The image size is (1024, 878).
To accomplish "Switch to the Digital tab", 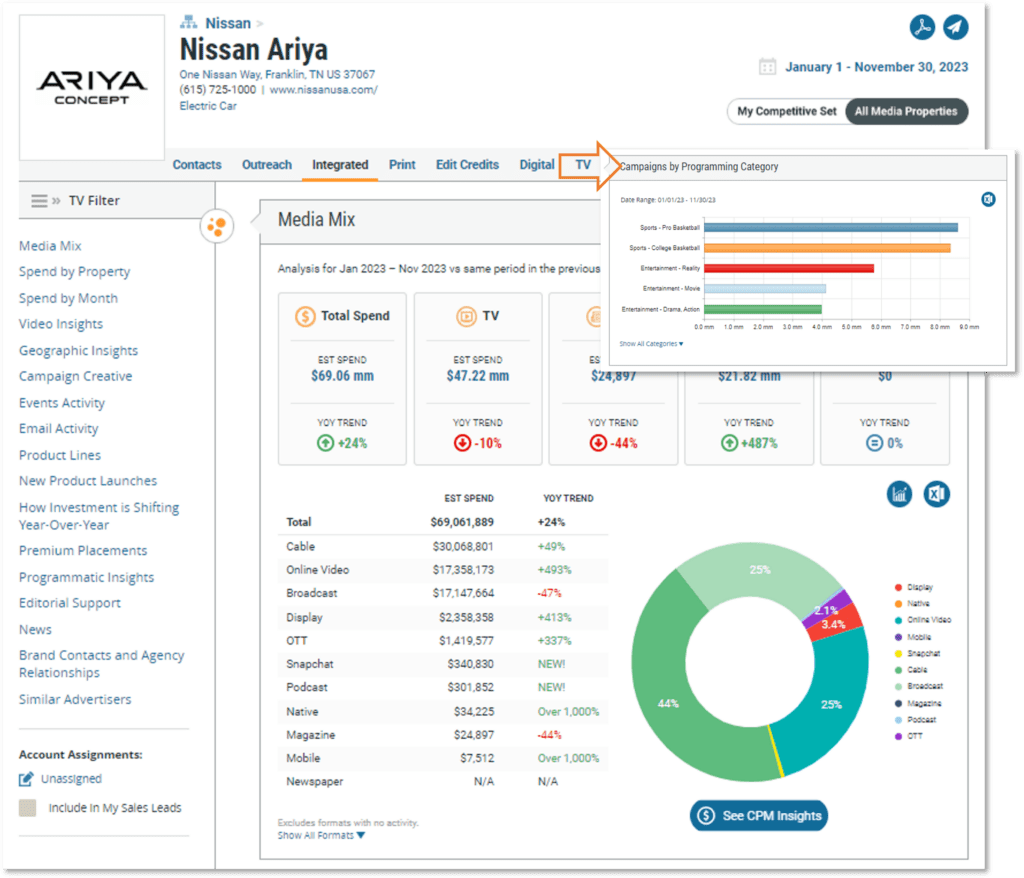I will (537, 165).
